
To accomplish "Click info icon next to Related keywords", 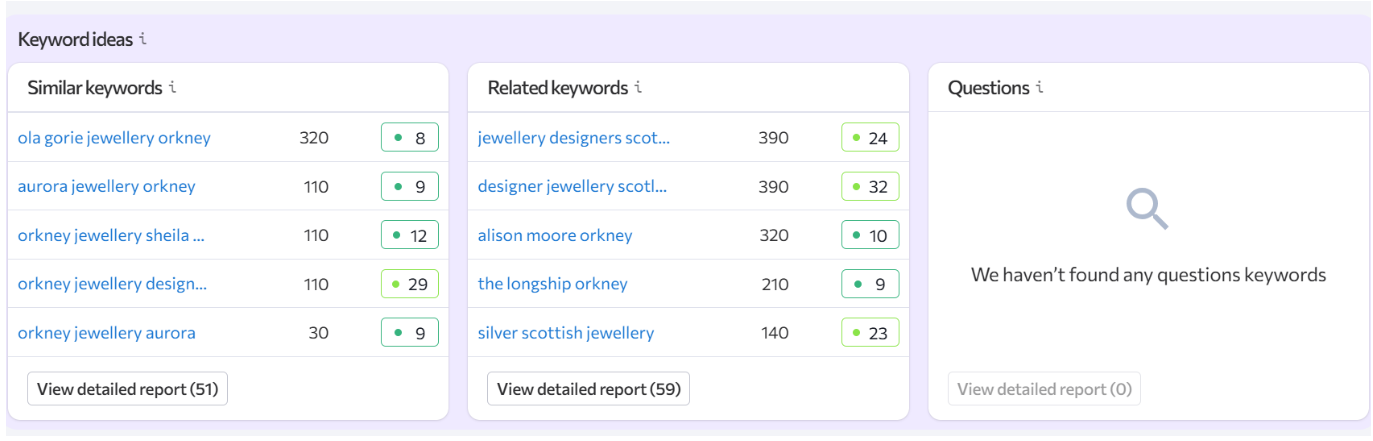I will (638, 88).
